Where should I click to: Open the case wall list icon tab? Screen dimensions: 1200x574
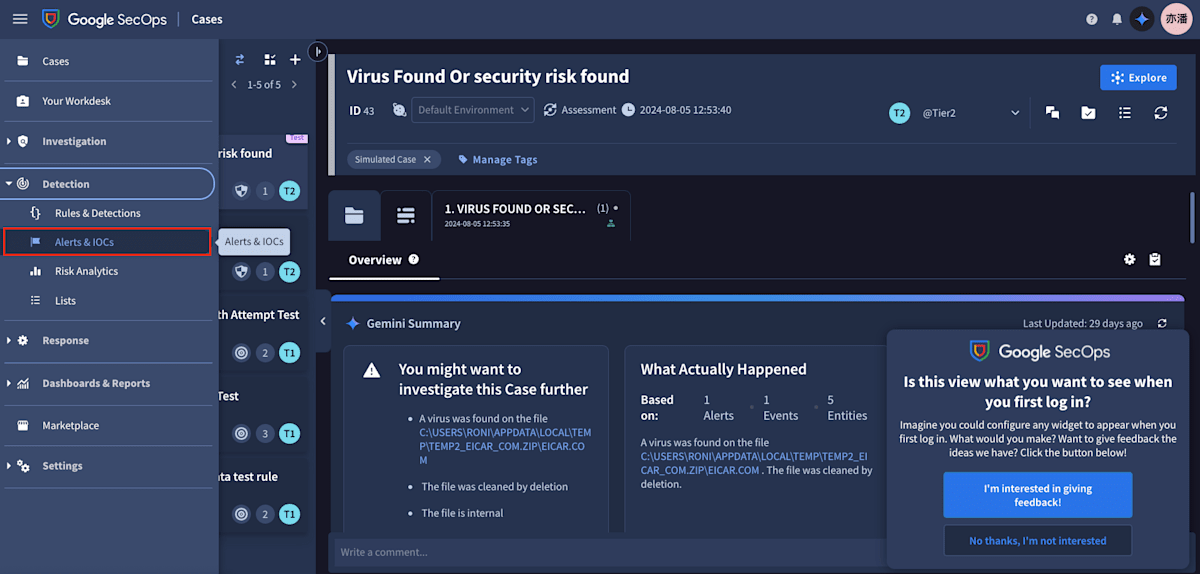click(405, 215)
